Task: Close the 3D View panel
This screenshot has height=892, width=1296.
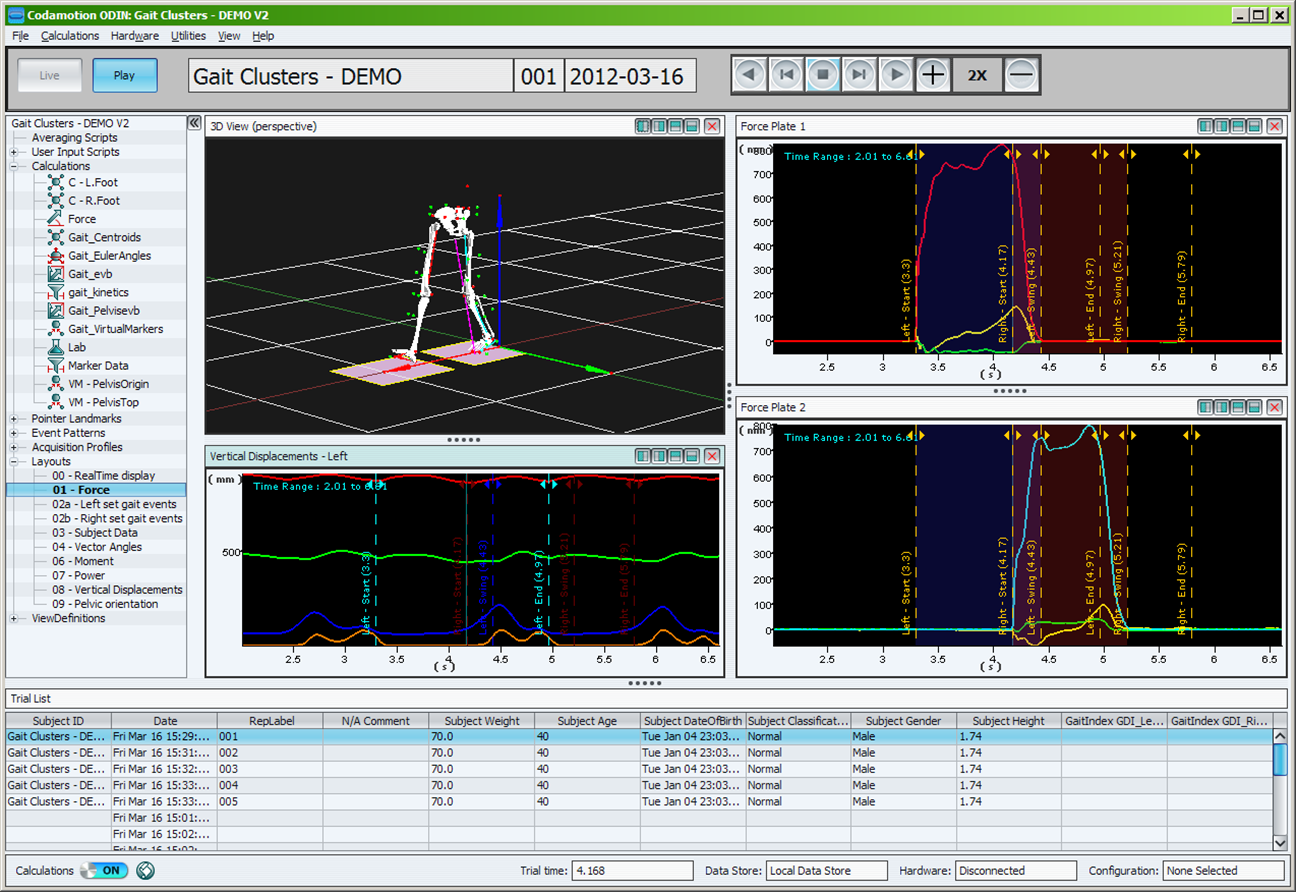Action: click(712, 126)
